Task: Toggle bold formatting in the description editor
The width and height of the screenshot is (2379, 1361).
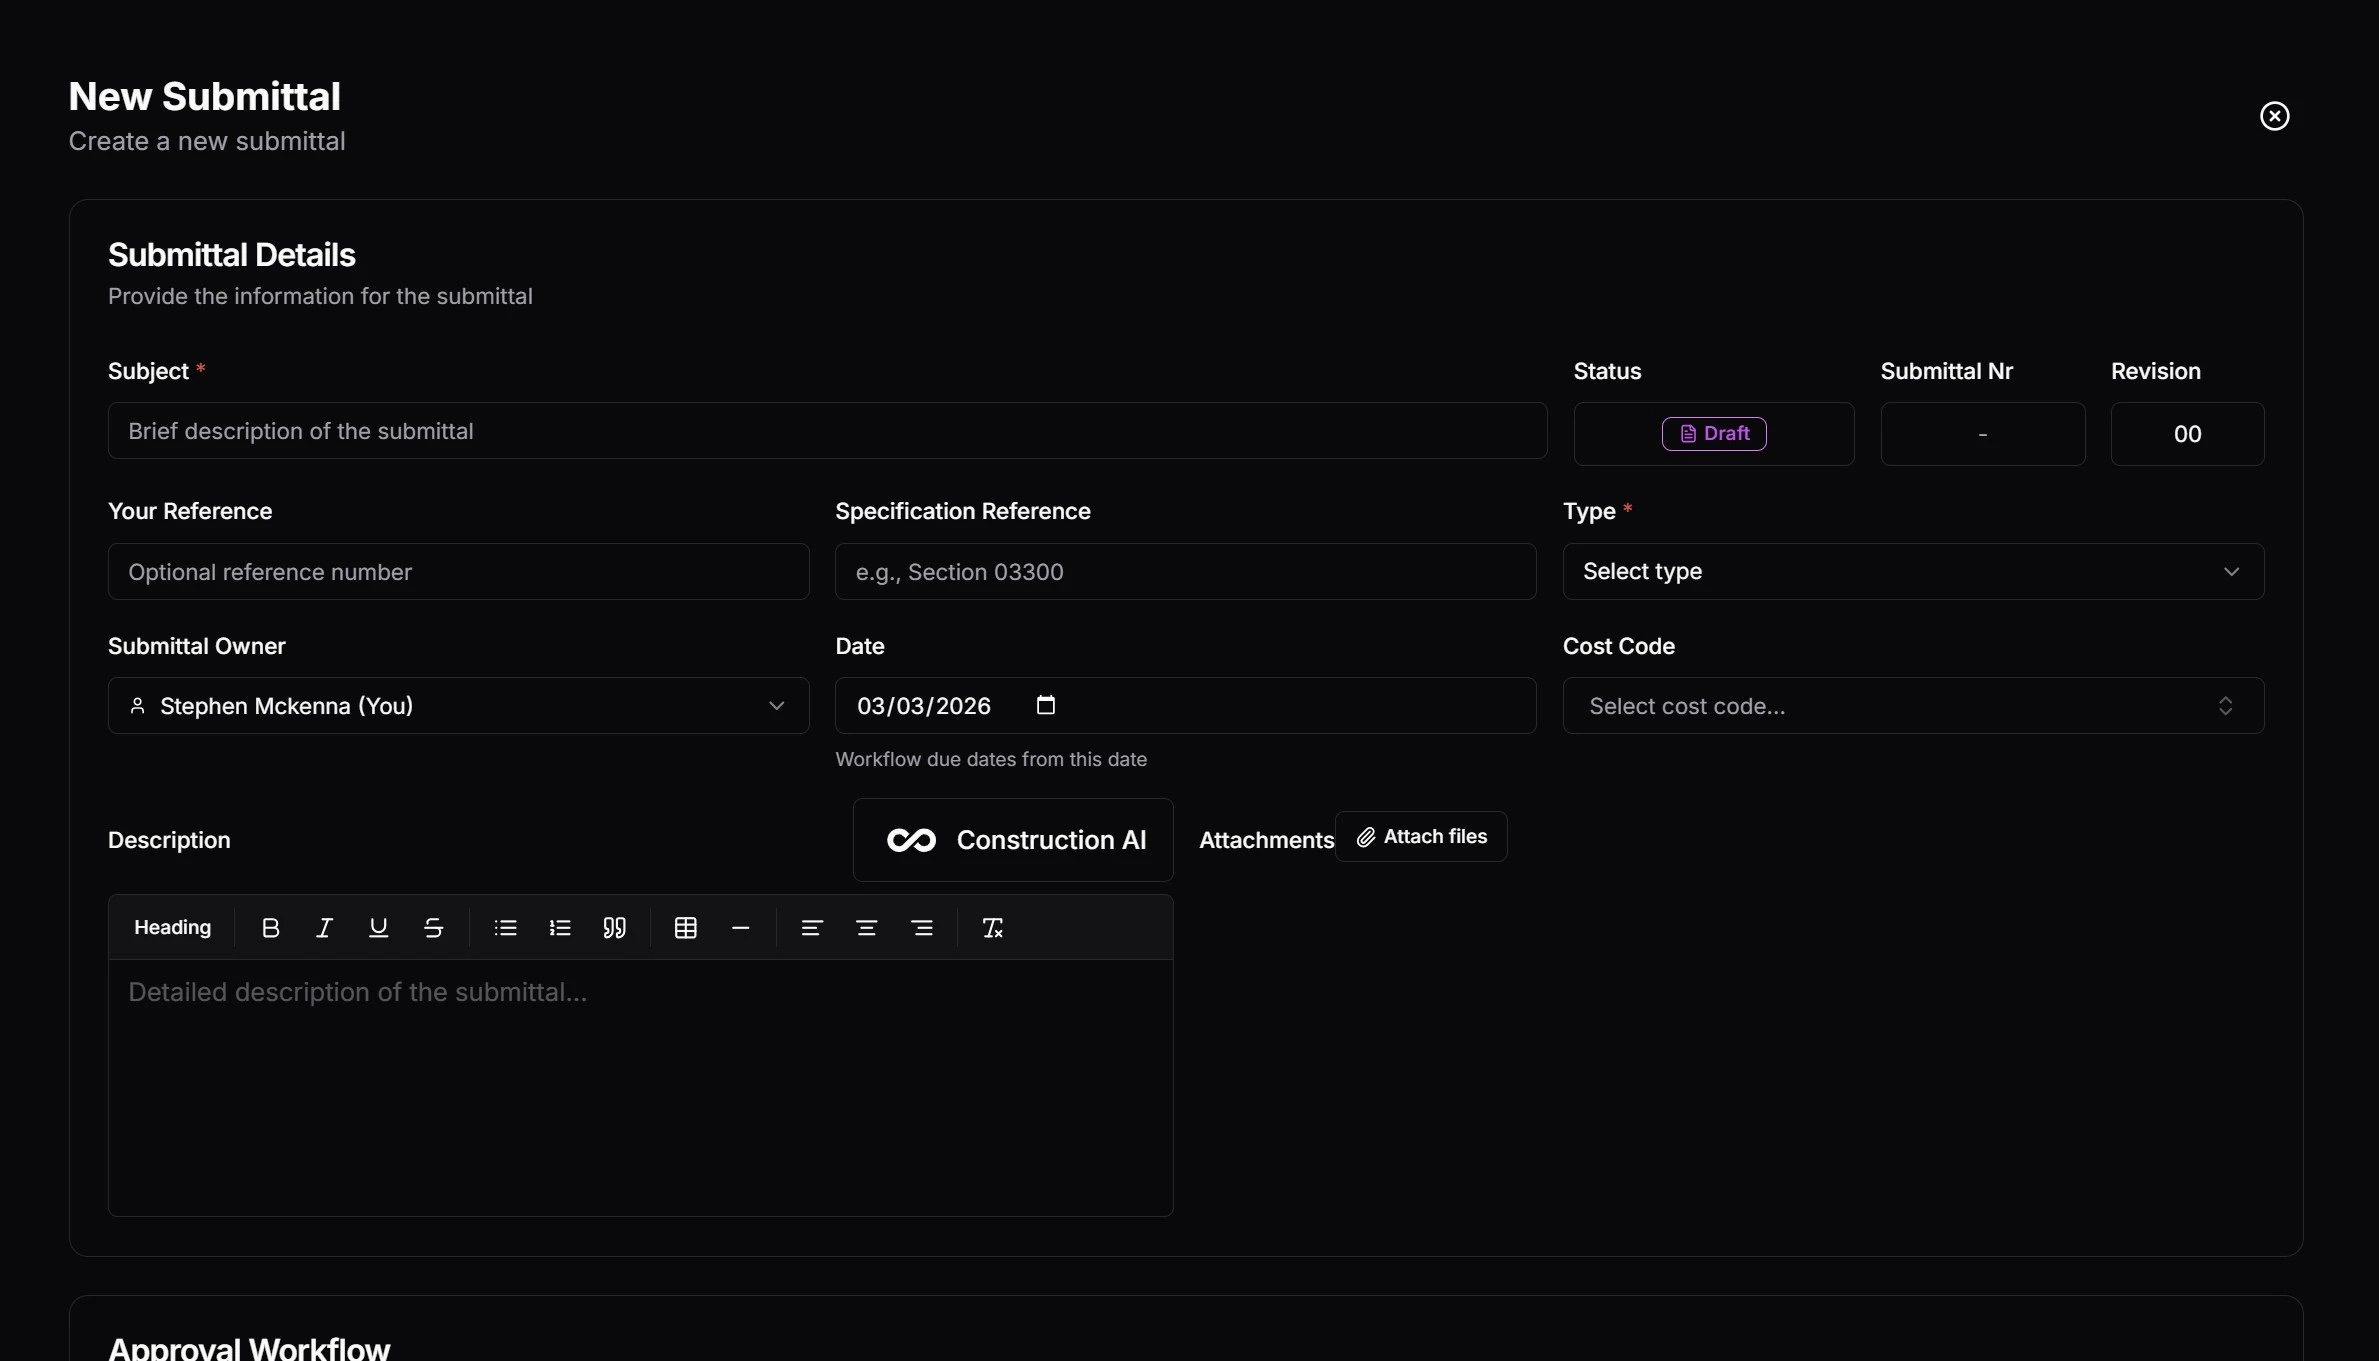Action: tap(270, 928)
